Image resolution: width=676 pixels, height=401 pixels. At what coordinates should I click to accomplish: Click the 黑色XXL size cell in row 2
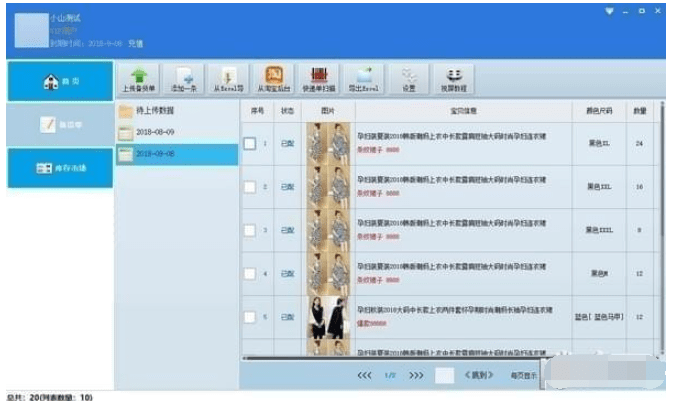[x=599, y=187]
